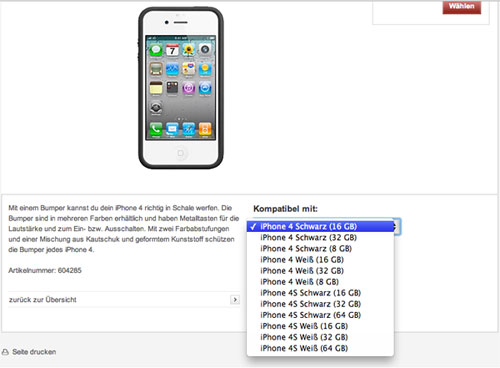Pick iPhone 4S Weiß (16 GB)

pyautogui.click(x=320, y=326)
